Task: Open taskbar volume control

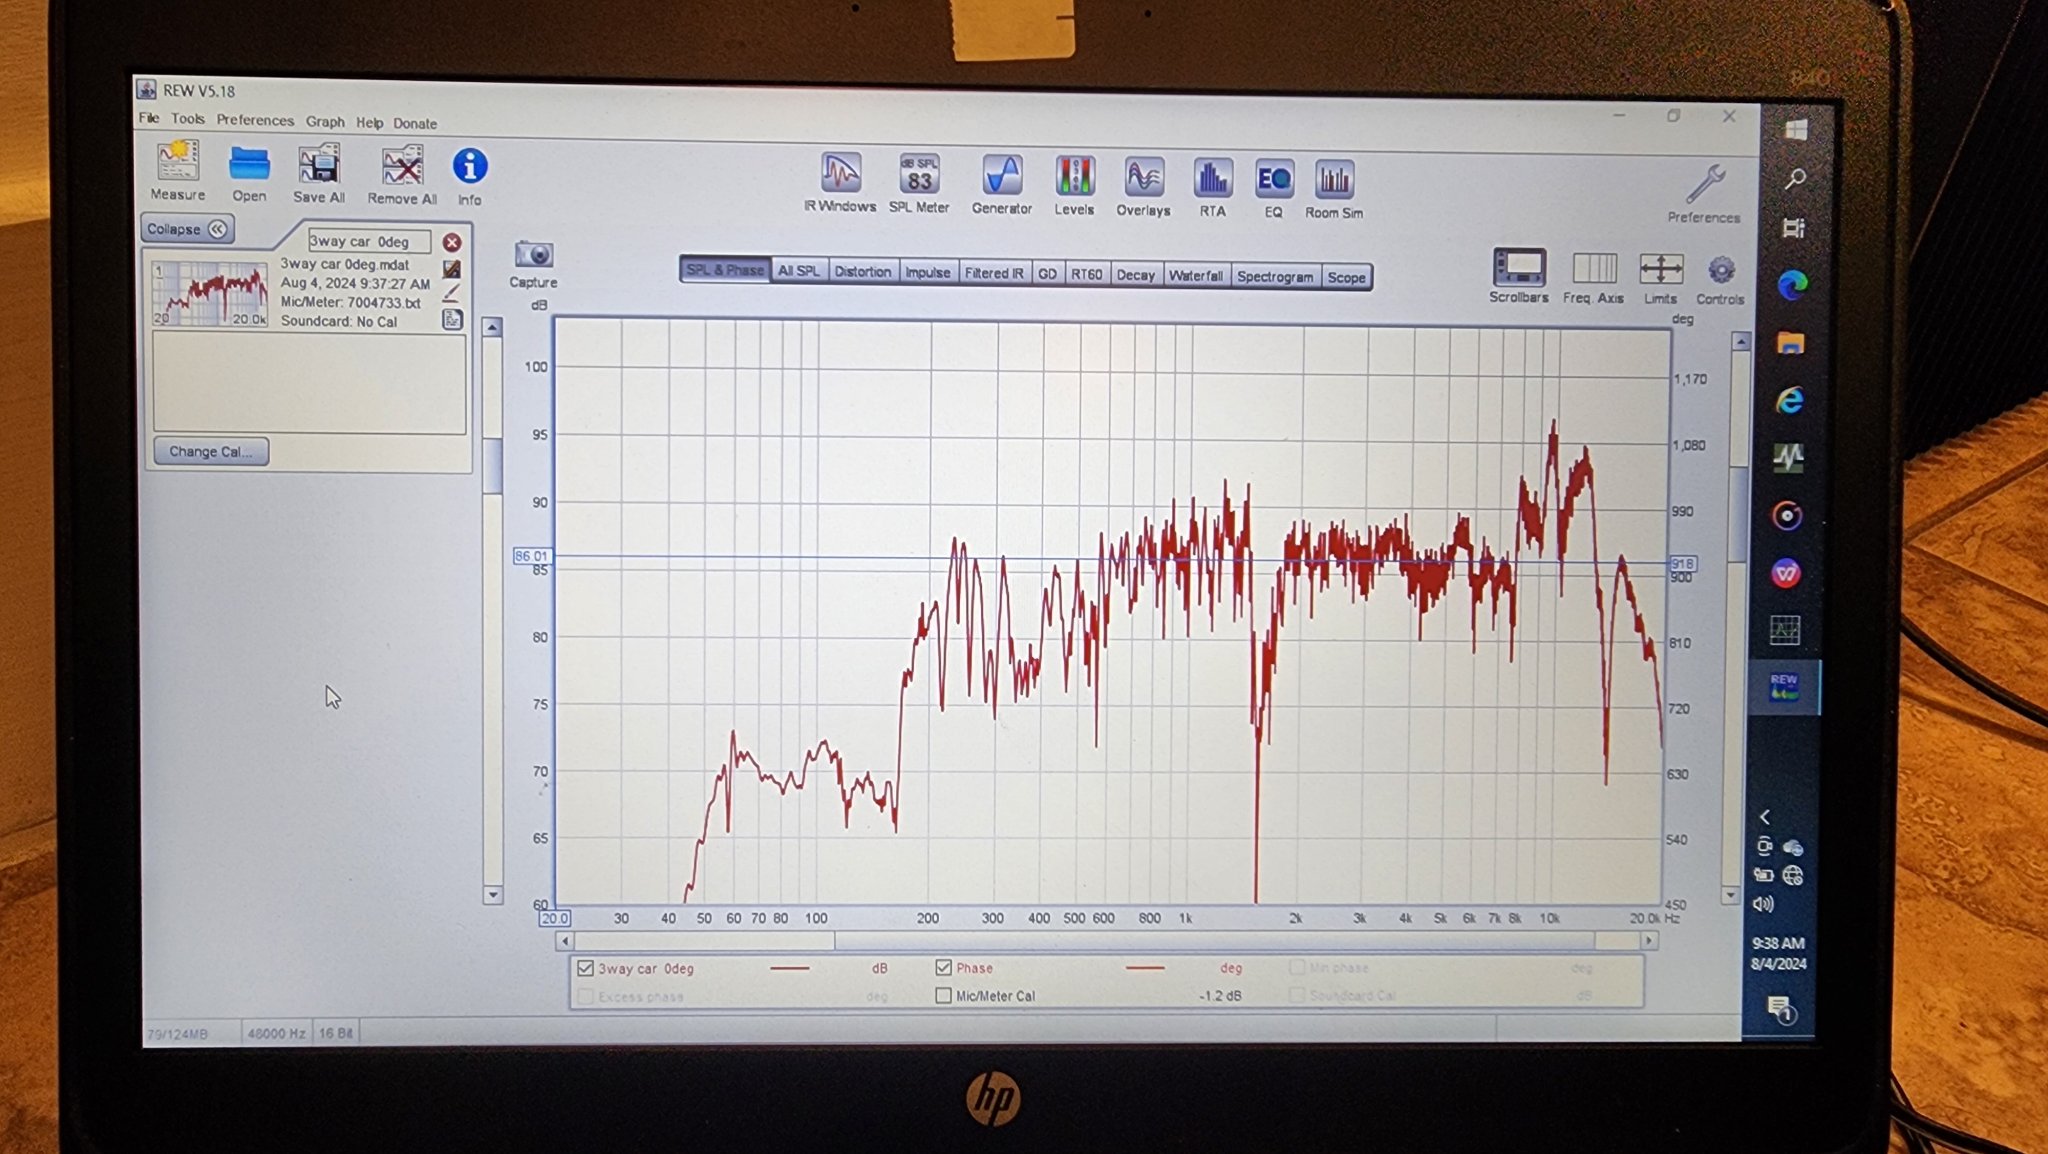Action: coord(1764,904)
